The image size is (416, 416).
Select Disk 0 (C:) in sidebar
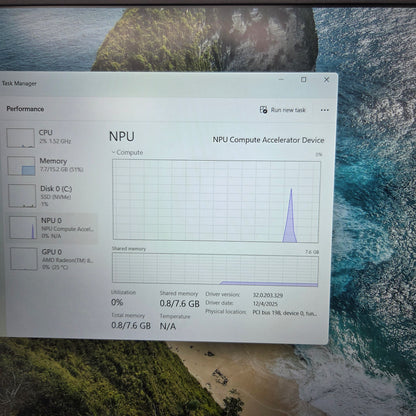tap(51, 196)
